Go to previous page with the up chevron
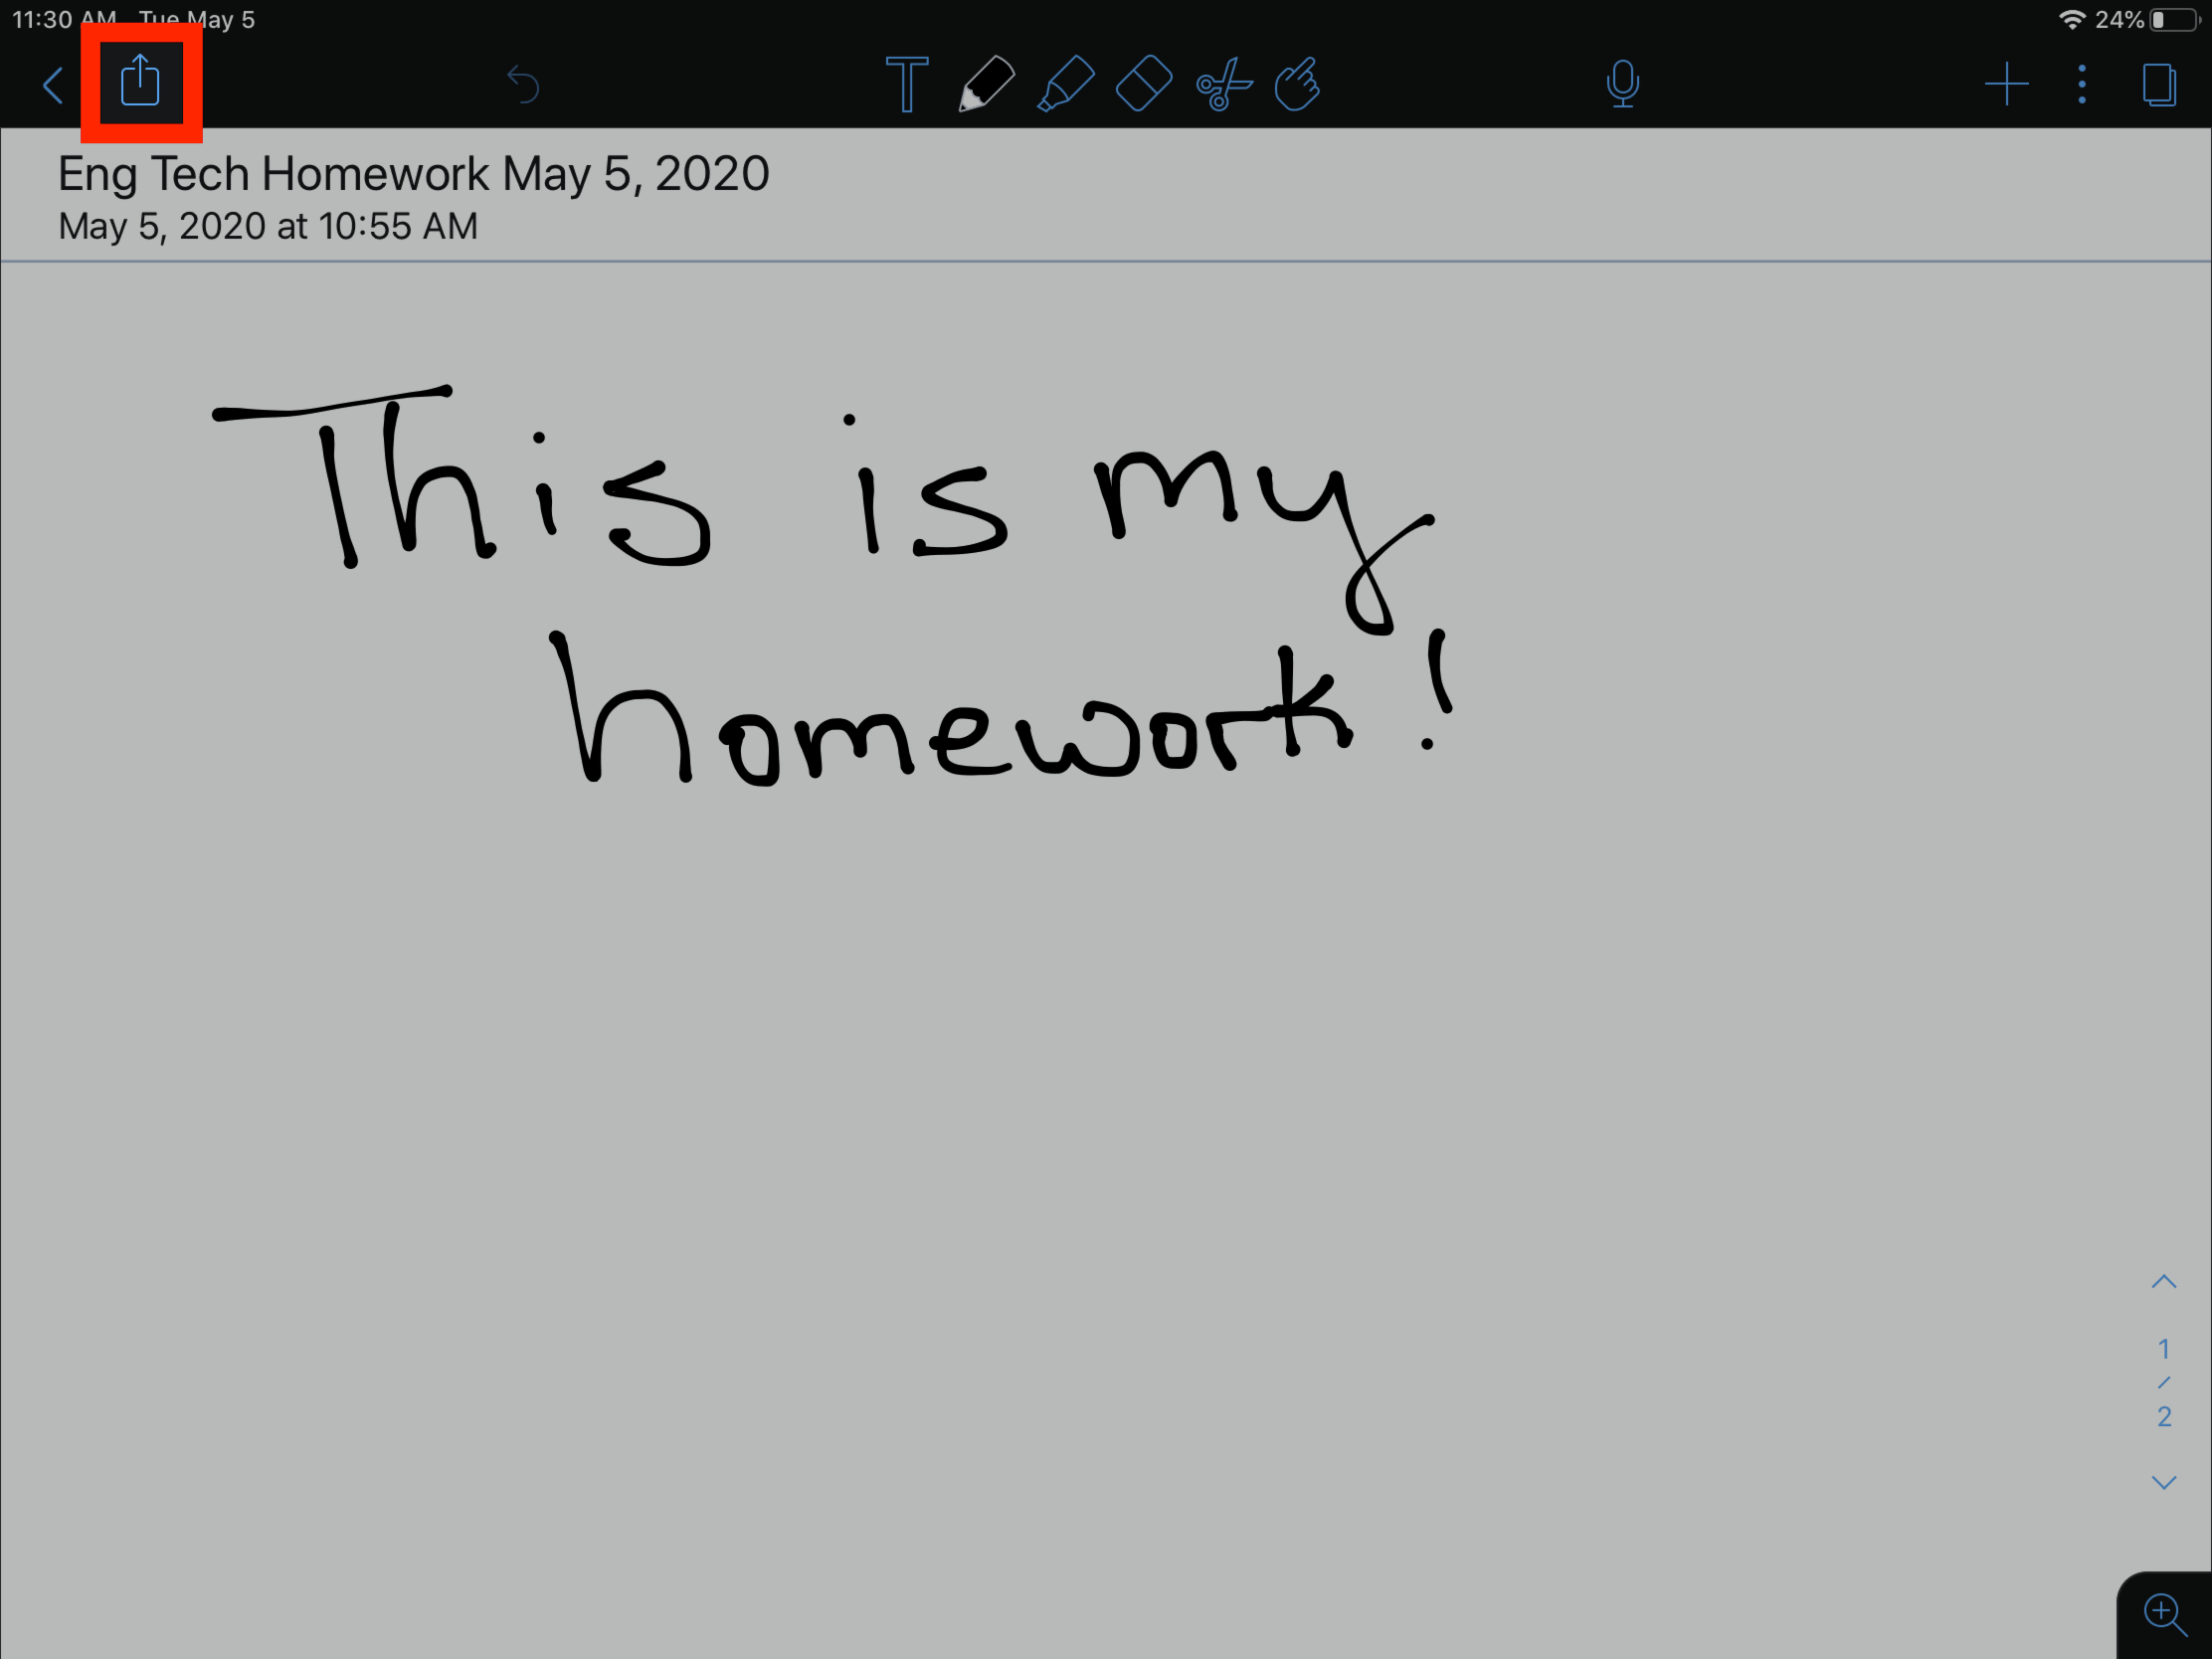This screenshot has height=1659, width=2212. (2164, 1282)
